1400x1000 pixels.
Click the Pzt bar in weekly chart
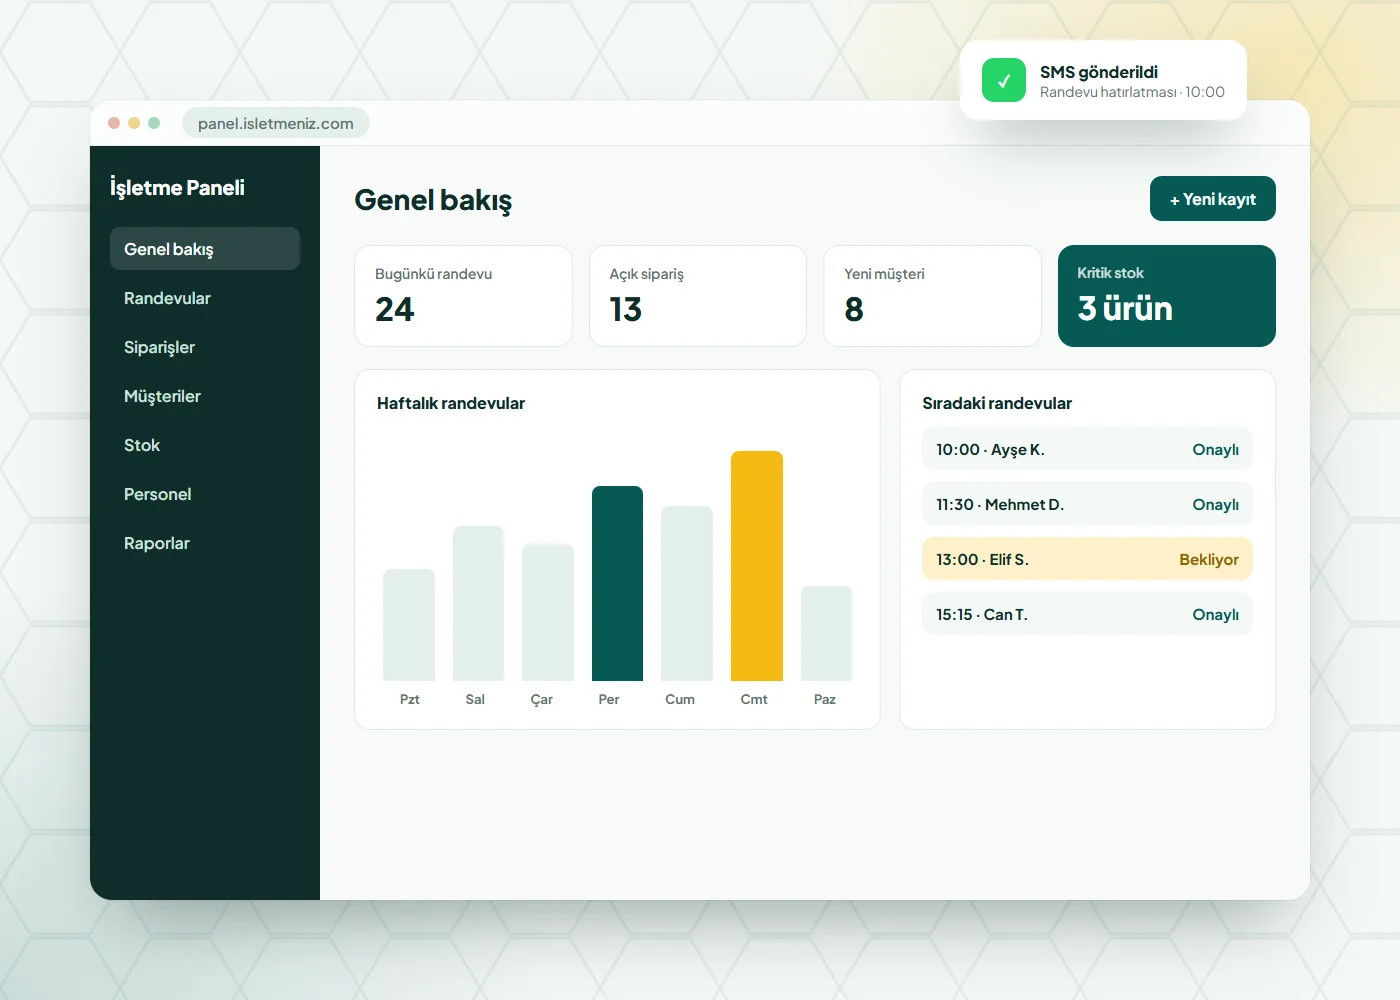point(409,625)
